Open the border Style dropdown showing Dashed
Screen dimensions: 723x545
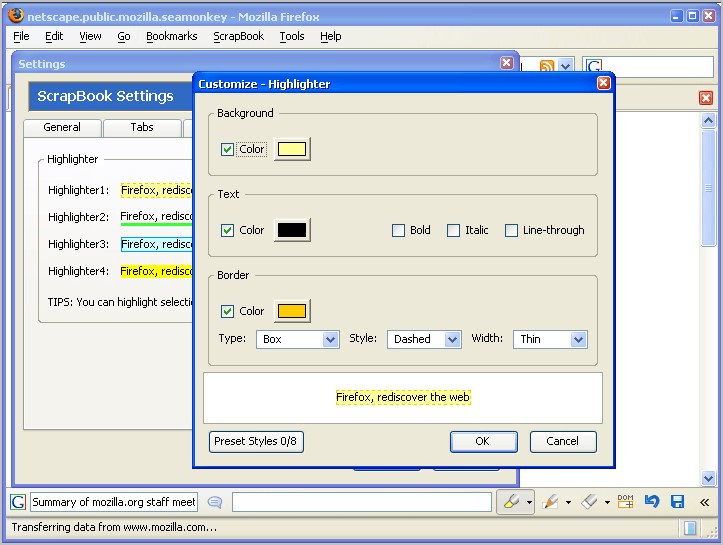(x=424, y=339)
